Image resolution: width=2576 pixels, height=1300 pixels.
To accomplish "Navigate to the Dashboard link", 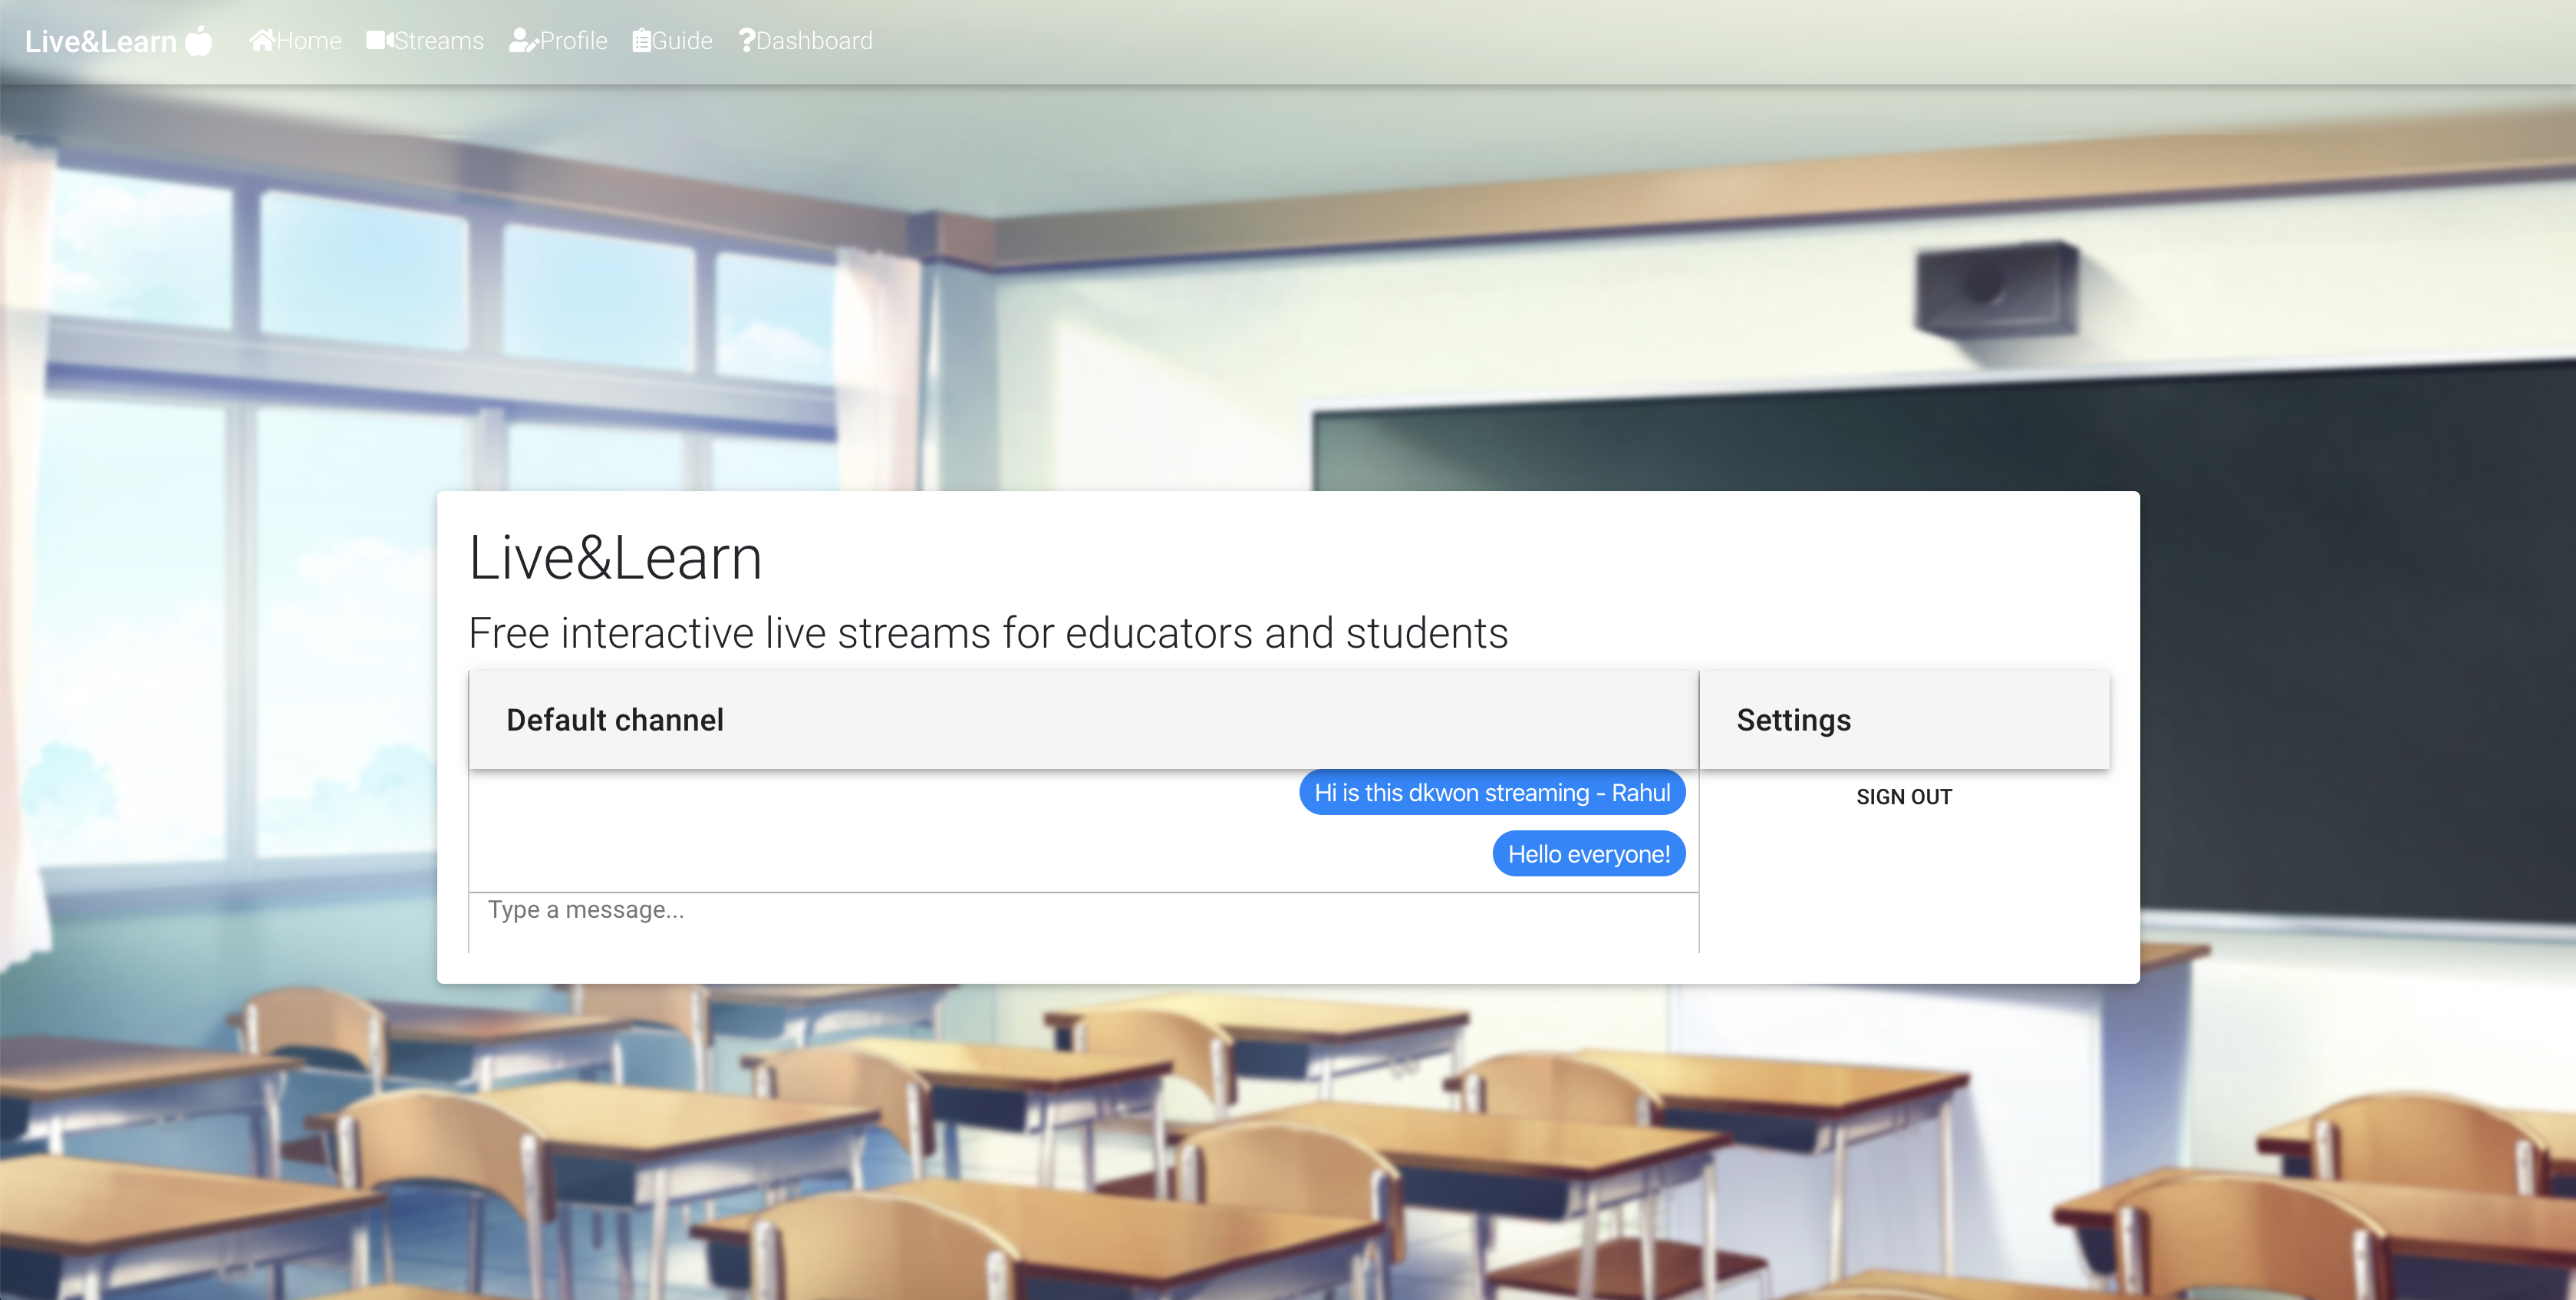I will (814, 41).
